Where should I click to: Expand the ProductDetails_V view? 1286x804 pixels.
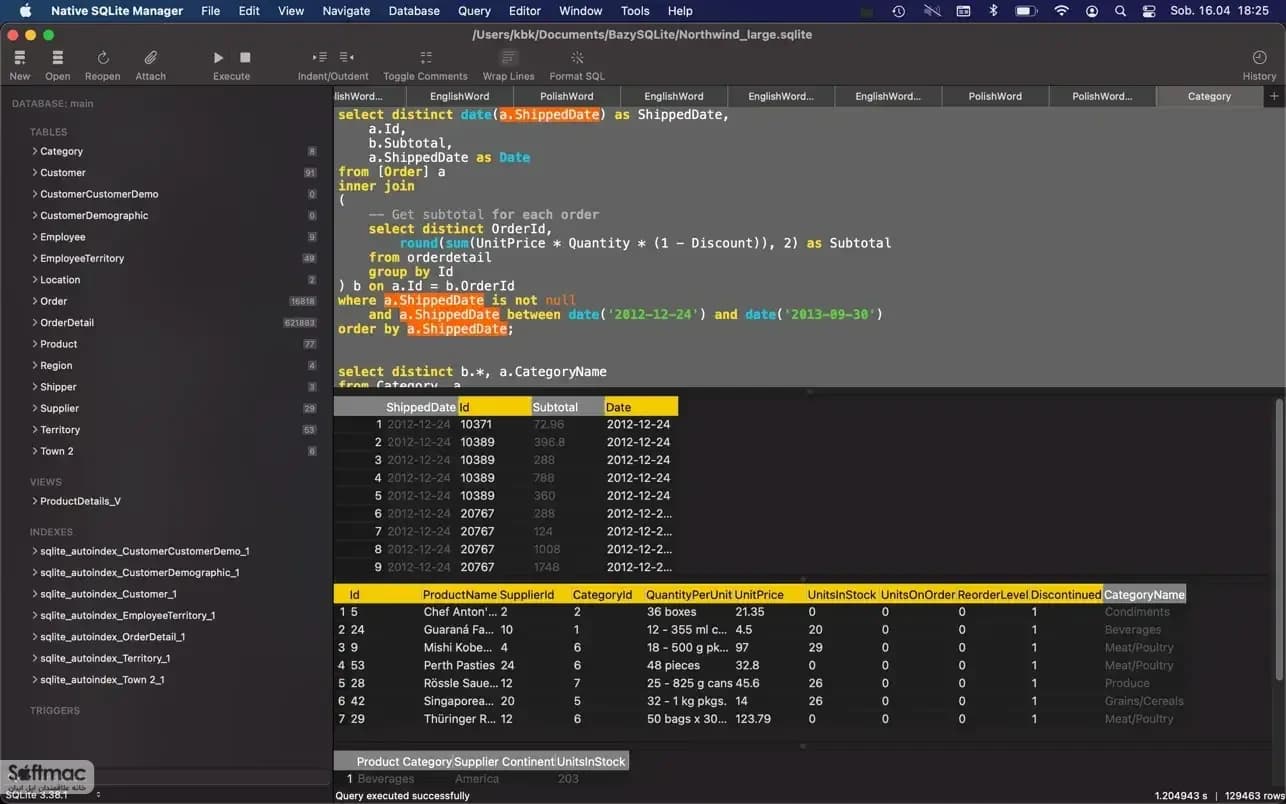34,501
